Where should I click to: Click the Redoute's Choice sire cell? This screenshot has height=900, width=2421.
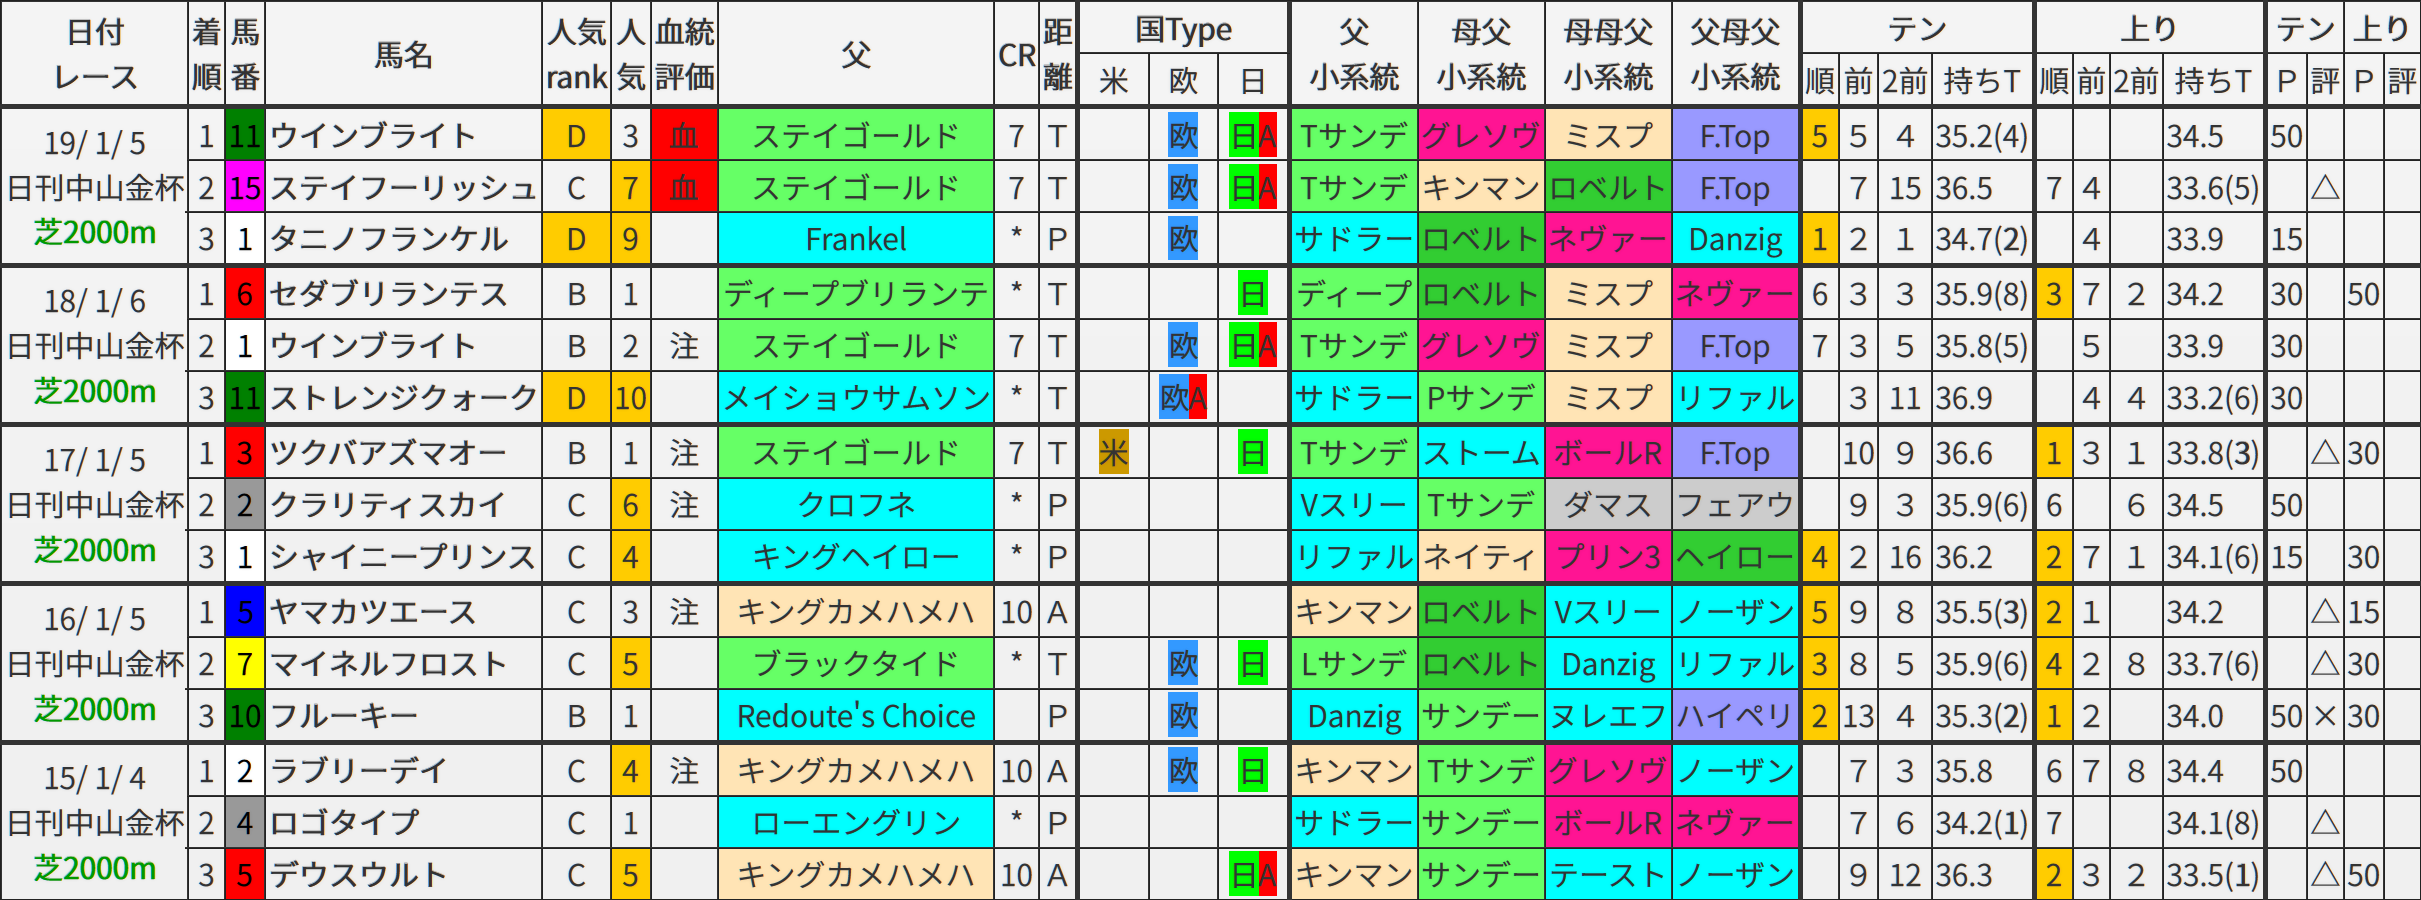856,716
